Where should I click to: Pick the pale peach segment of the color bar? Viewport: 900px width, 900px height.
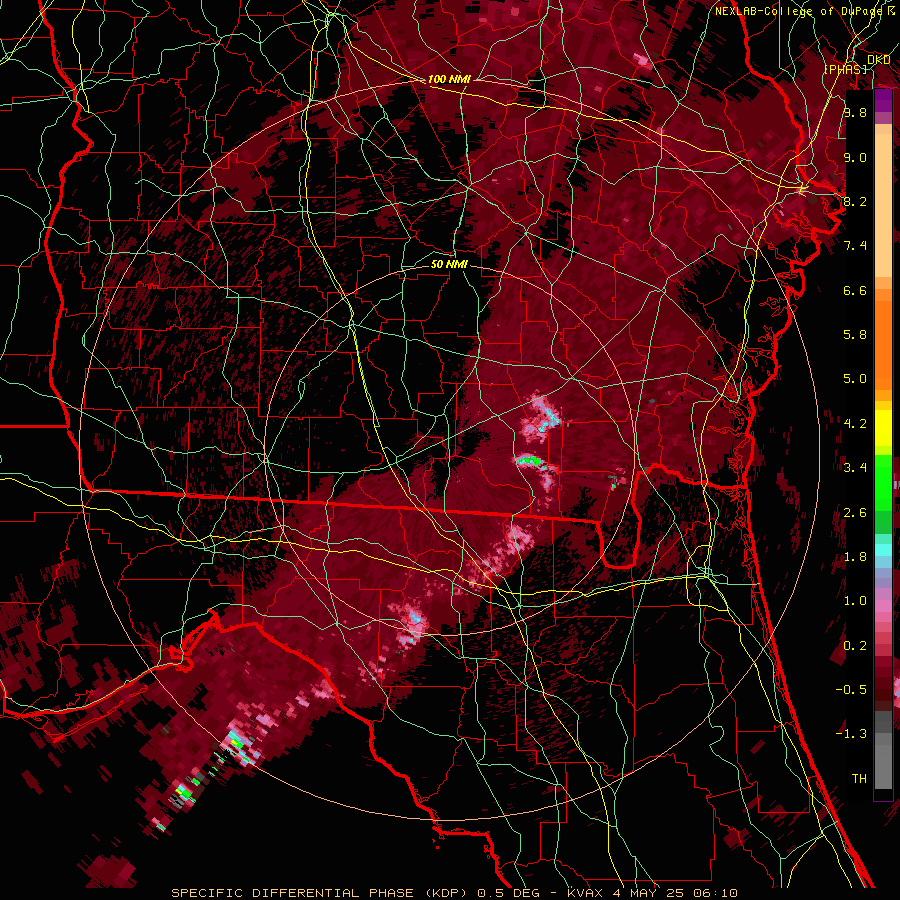pos(883,204)
